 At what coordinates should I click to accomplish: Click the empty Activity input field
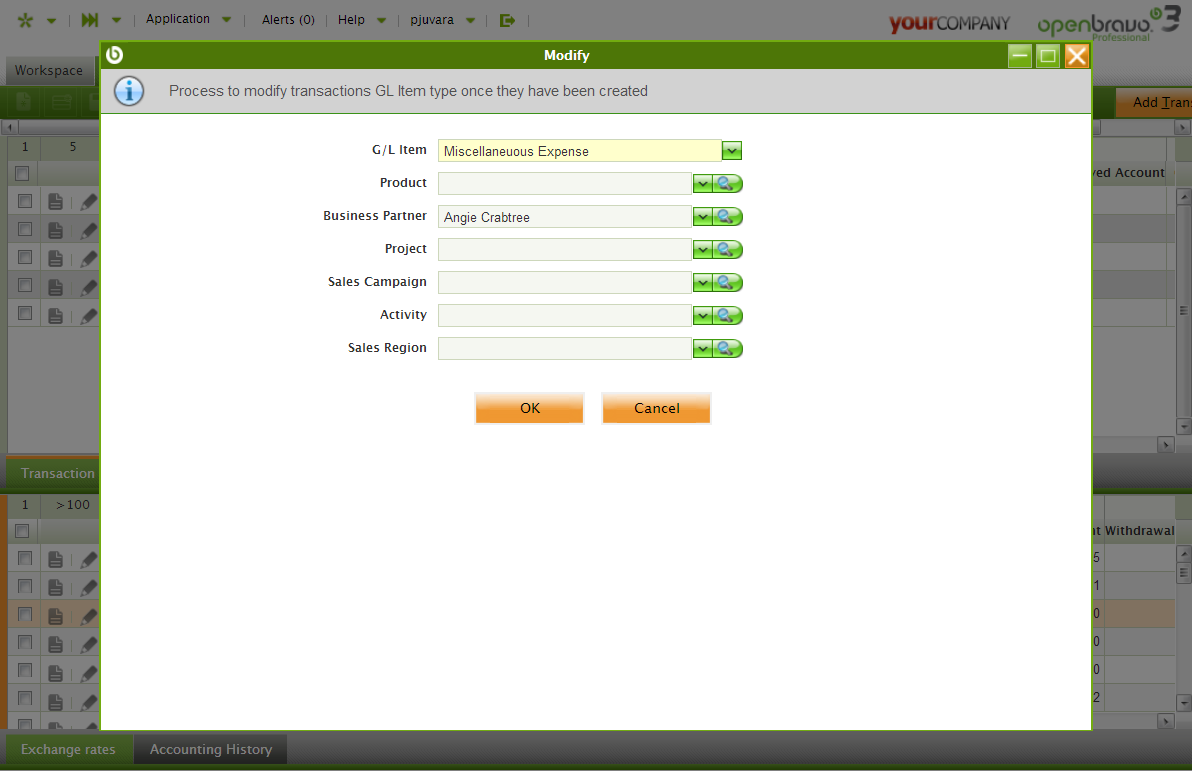(x=565, y=316)
